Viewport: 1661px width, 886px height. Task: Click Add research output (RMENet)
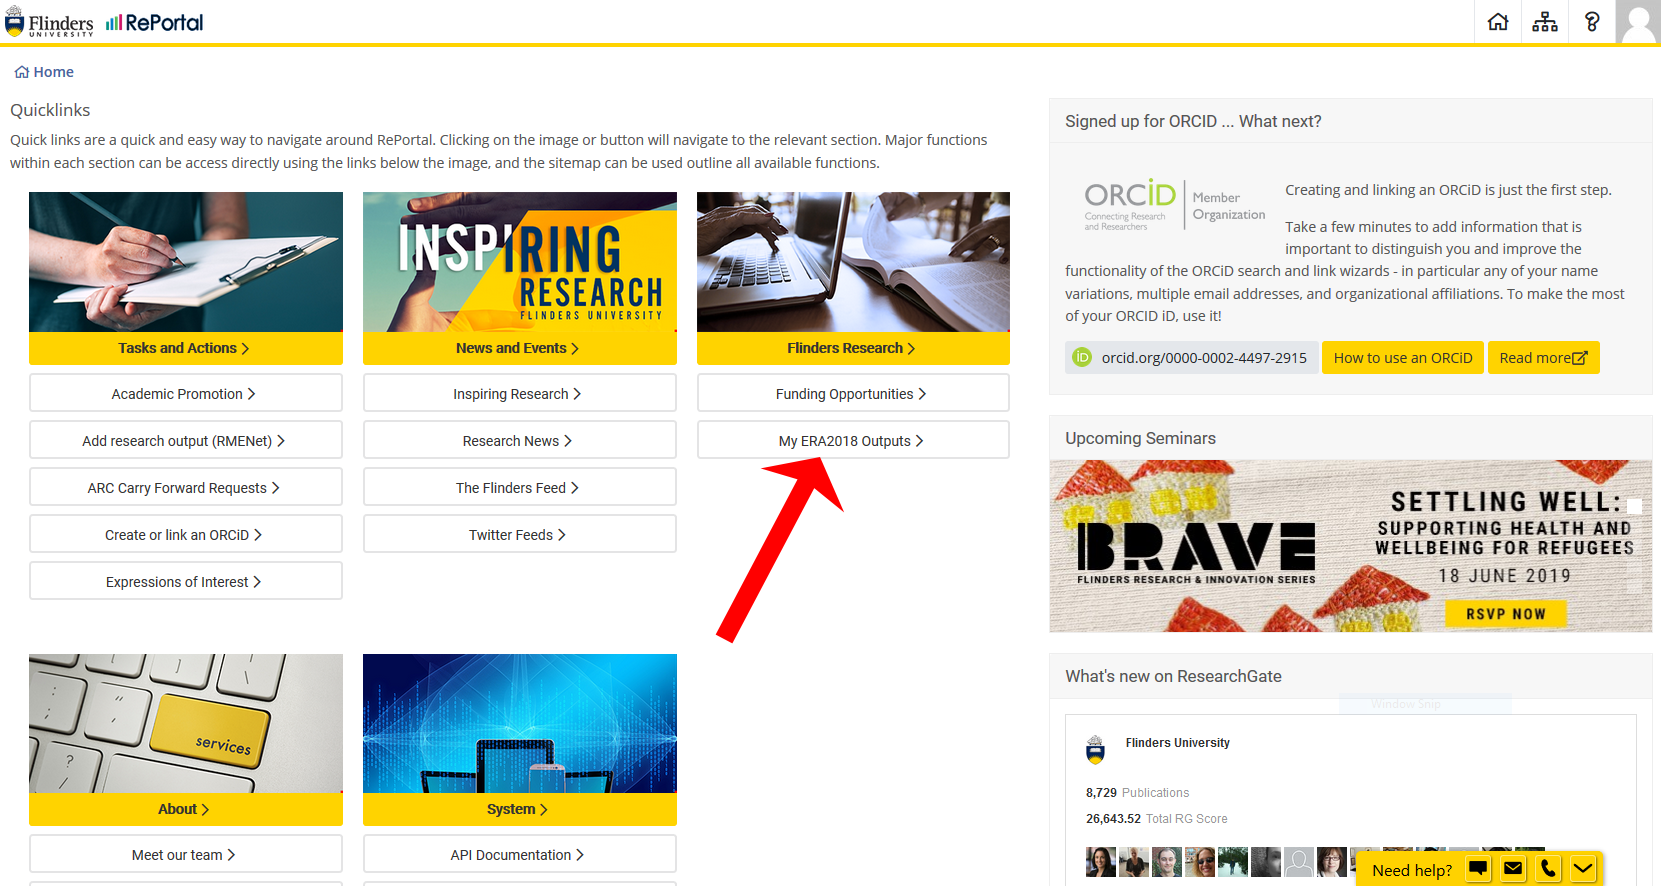click(185, 440)
